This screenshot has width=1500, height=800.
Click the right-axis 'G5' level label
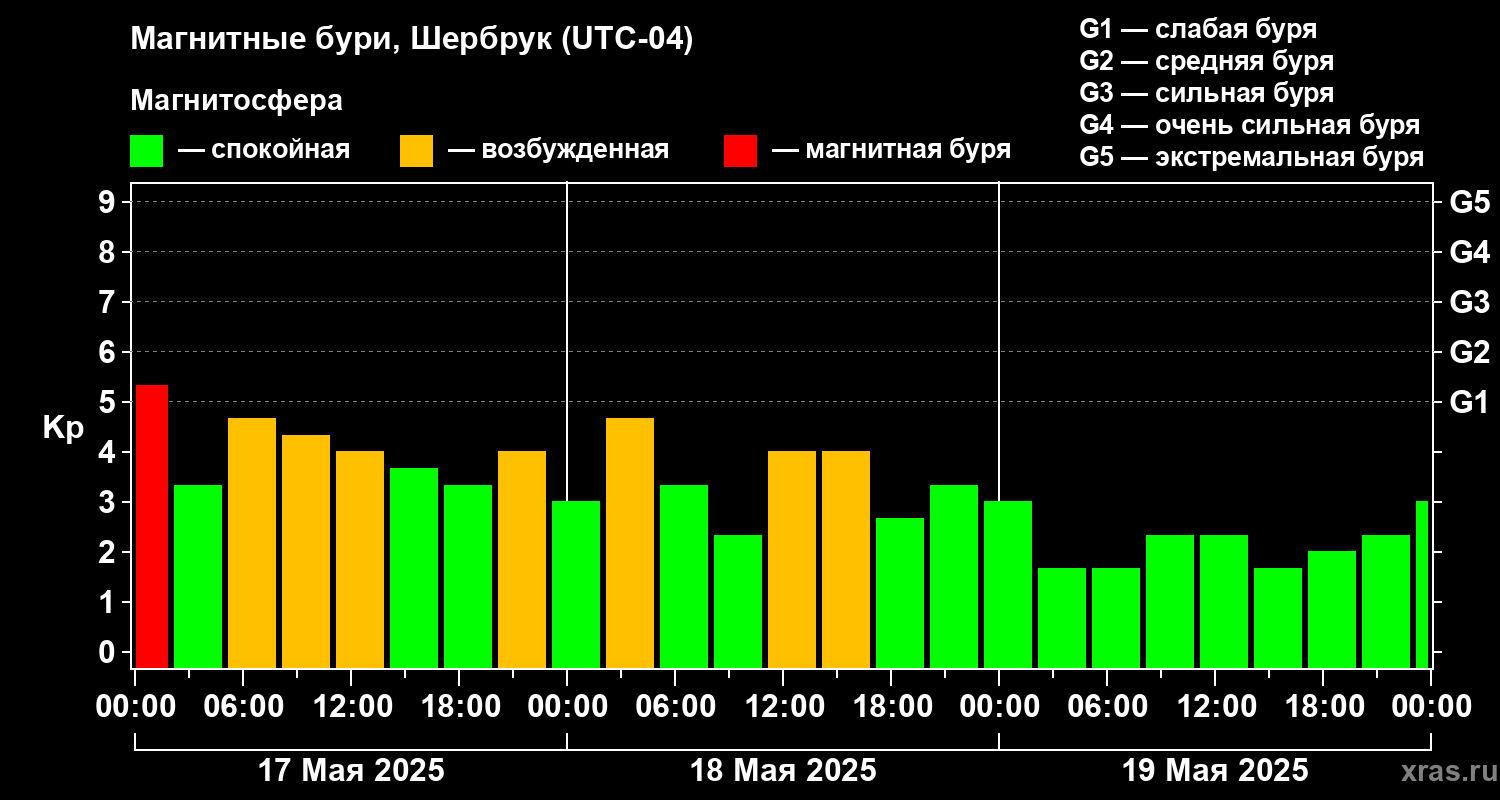click(x=1469, y=202)
